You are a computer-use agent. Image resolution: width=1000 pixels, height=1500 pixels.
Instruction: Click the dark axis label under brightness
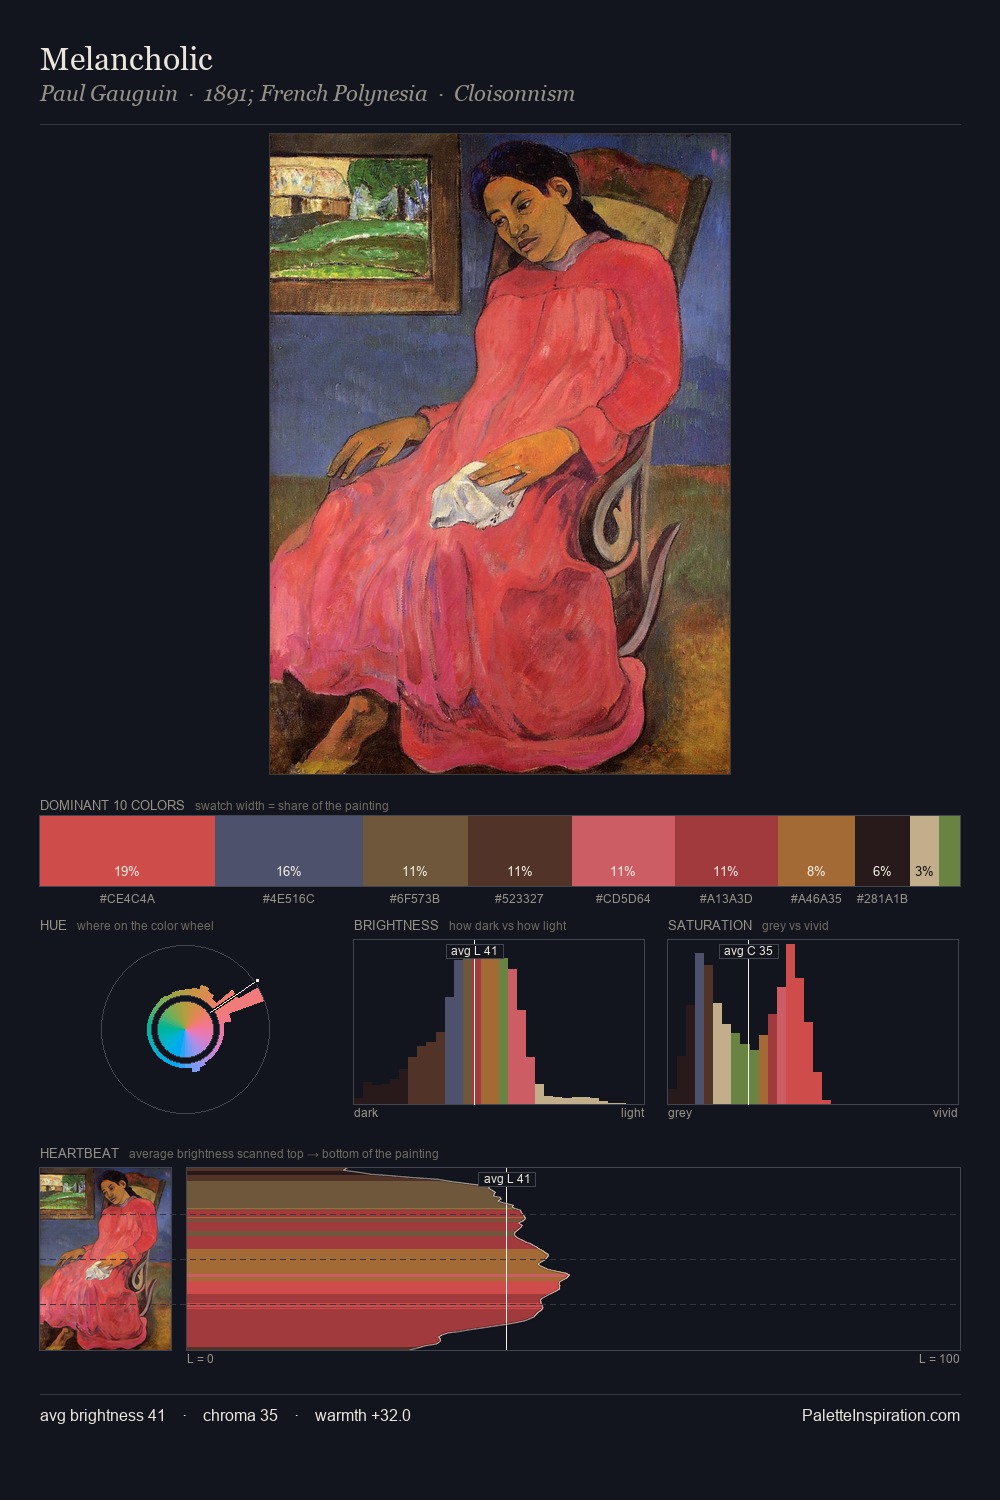[x=366, y=1113]
